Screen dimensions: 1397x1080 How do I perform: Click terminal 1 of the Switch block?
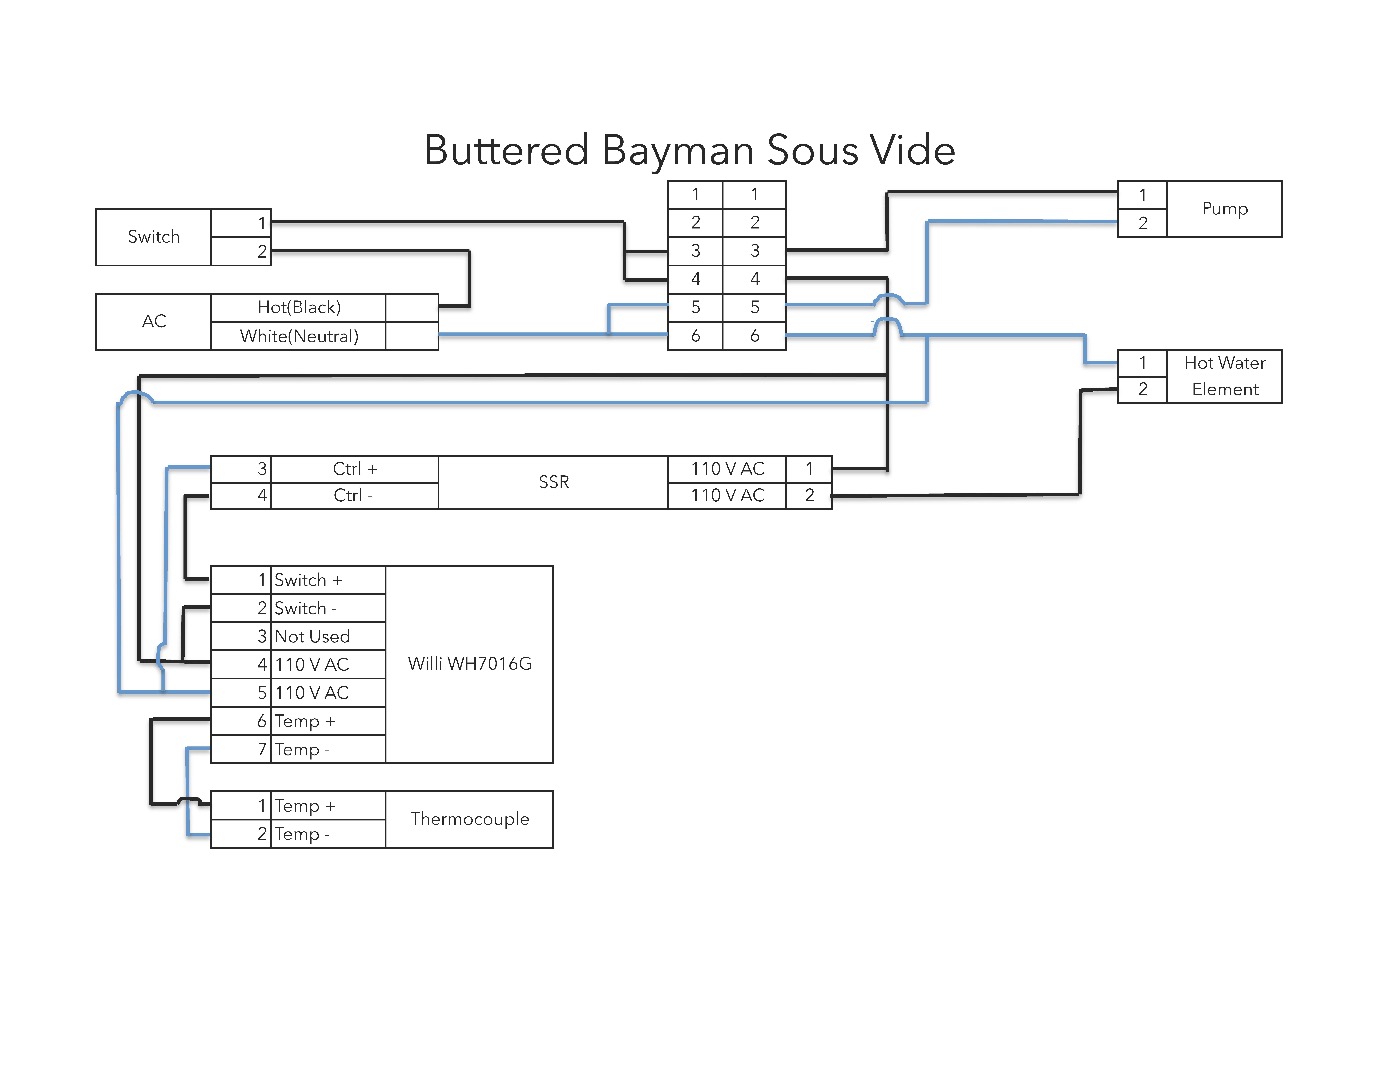241,223
